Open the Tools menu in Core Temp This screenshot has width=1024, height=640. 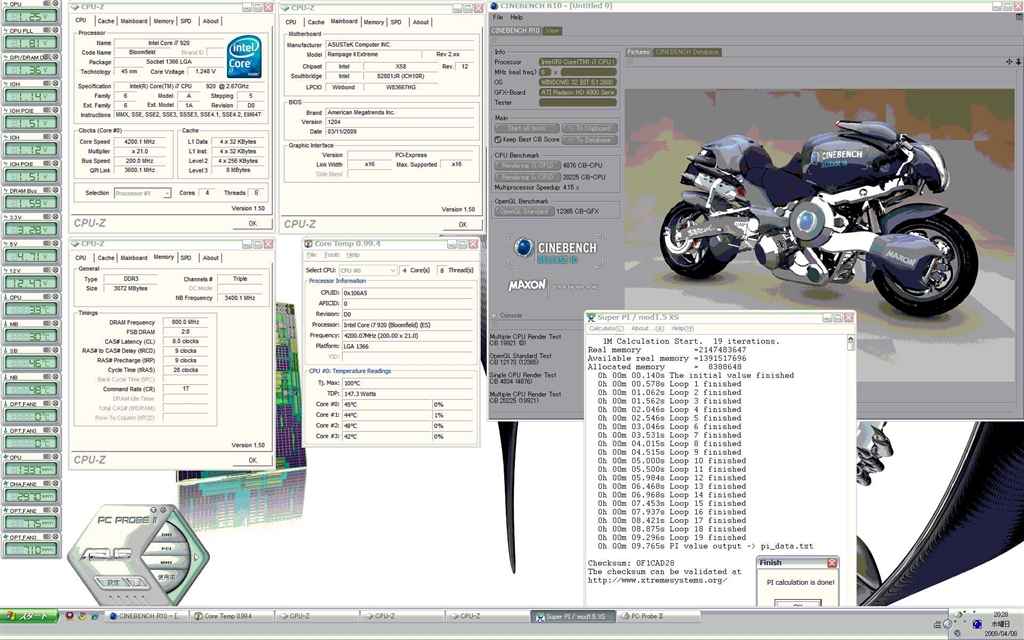[x=334, y=255]
